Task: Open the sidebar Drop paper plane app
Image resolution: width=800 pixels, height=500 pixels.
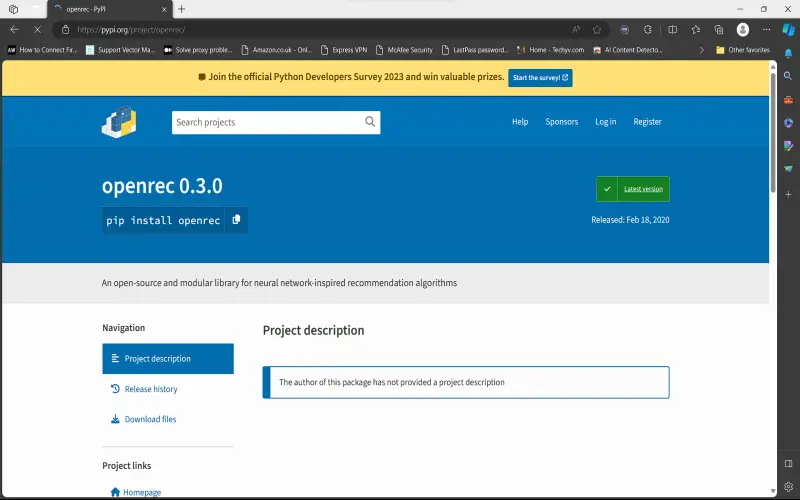Action: click(789, 169)
